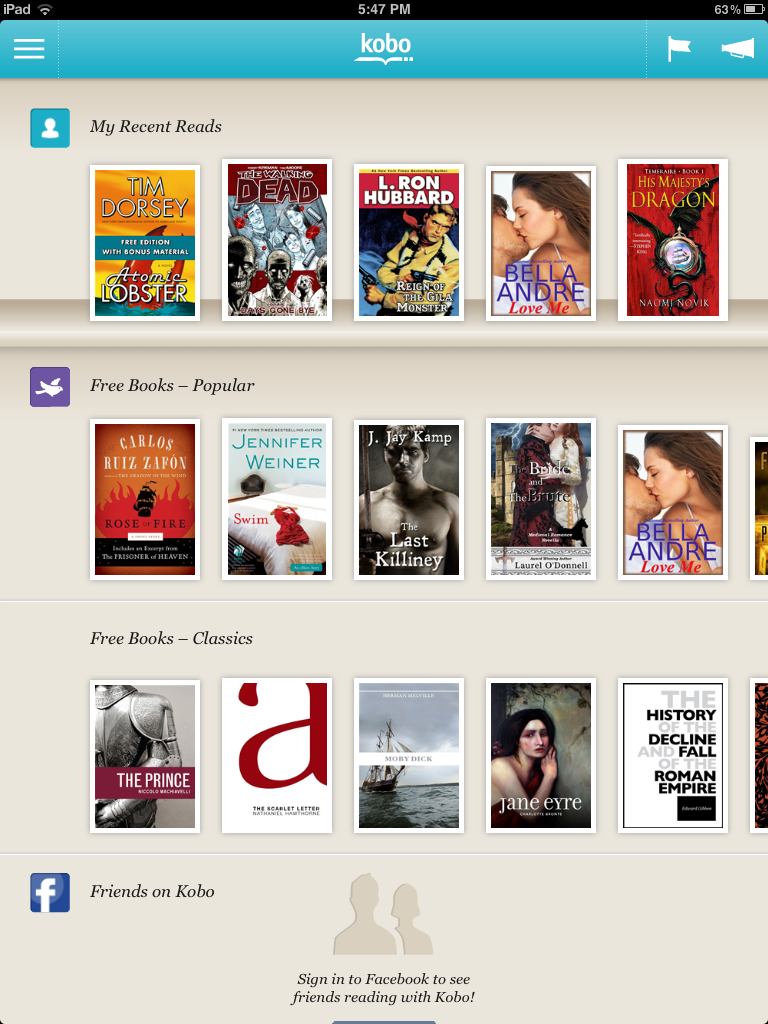Tap the friends silhouette placeholder
The height and width of the screenshot is (1024, 768).
(x=383, y=914)
